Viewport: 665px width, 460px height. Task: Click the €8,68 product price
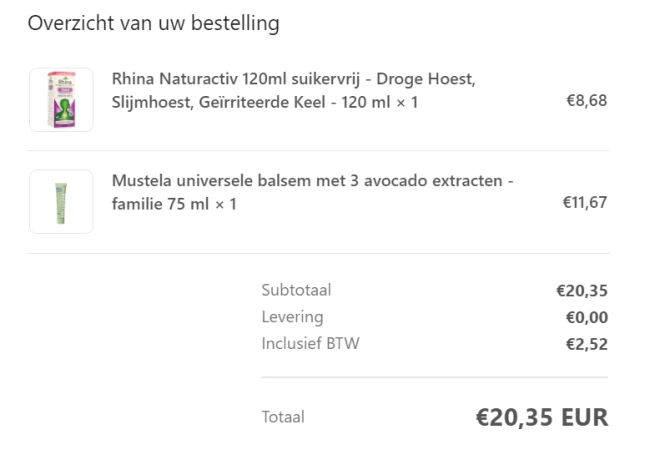coord(586,100)
